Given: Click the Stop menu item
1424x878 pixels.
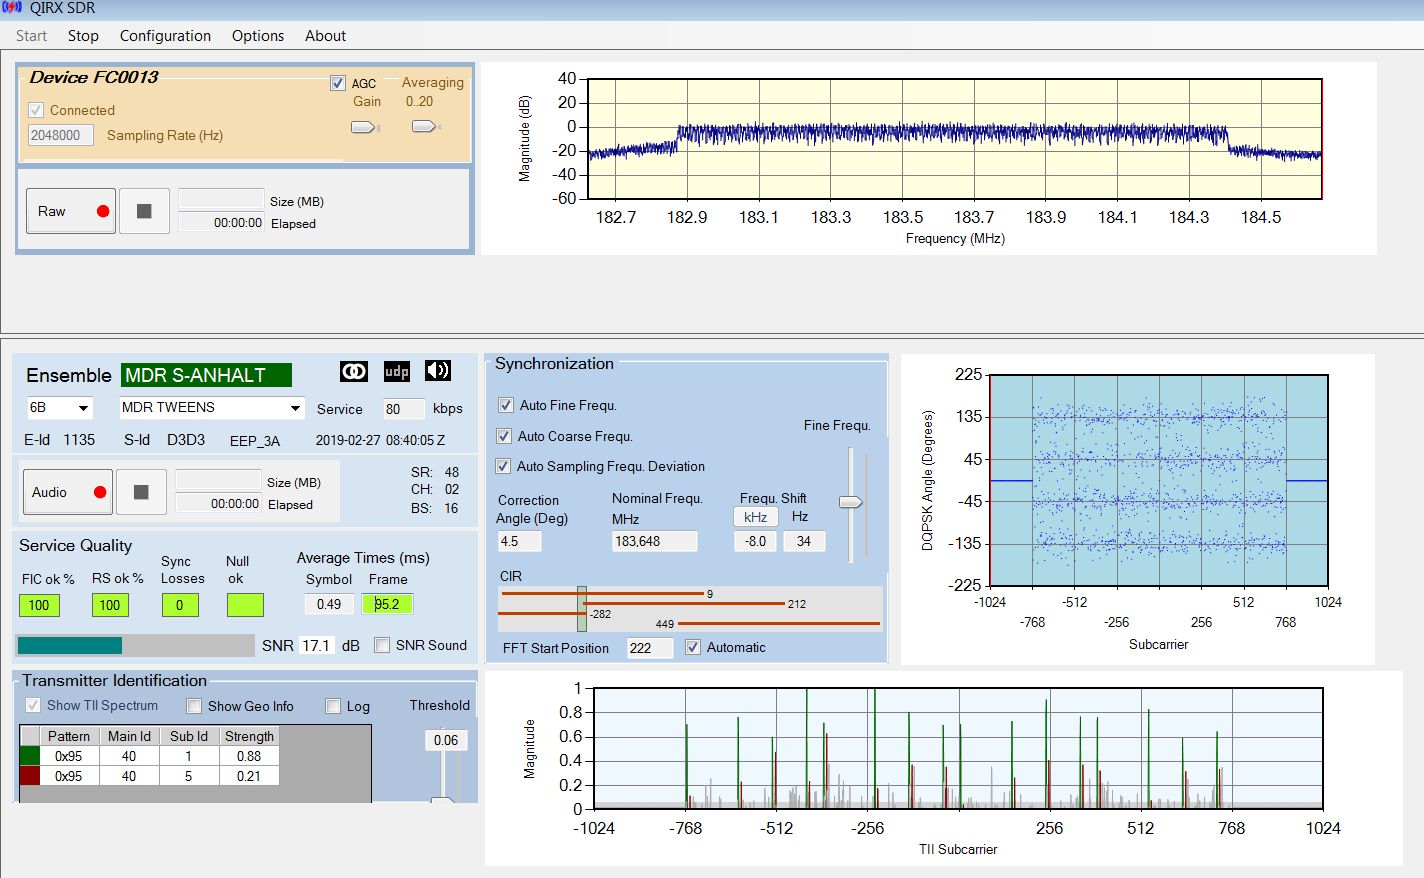Looking at the screenshot, I should pos(83,36).
